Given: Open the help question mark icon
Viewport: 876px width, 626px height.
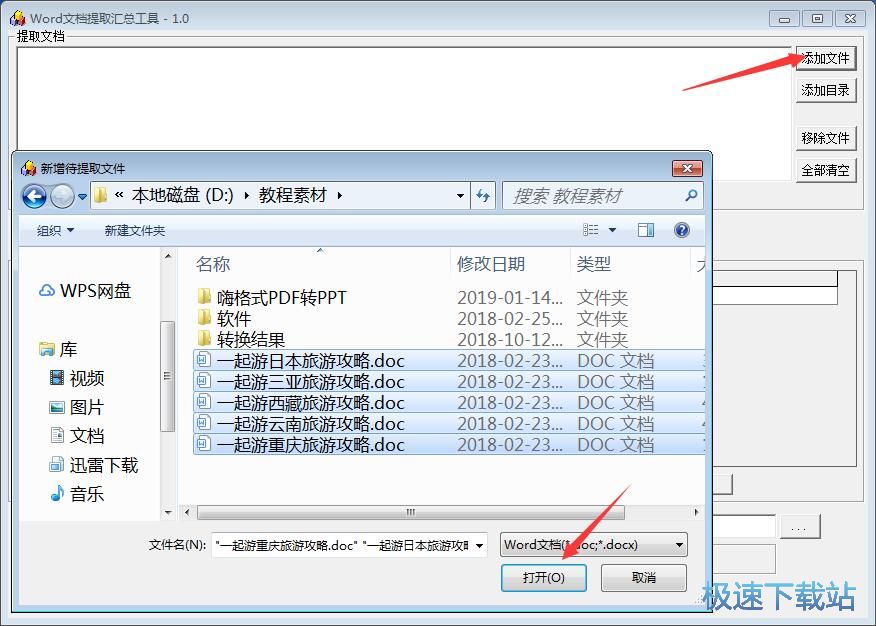Looking at the screenshot, I should pos(682,230).
